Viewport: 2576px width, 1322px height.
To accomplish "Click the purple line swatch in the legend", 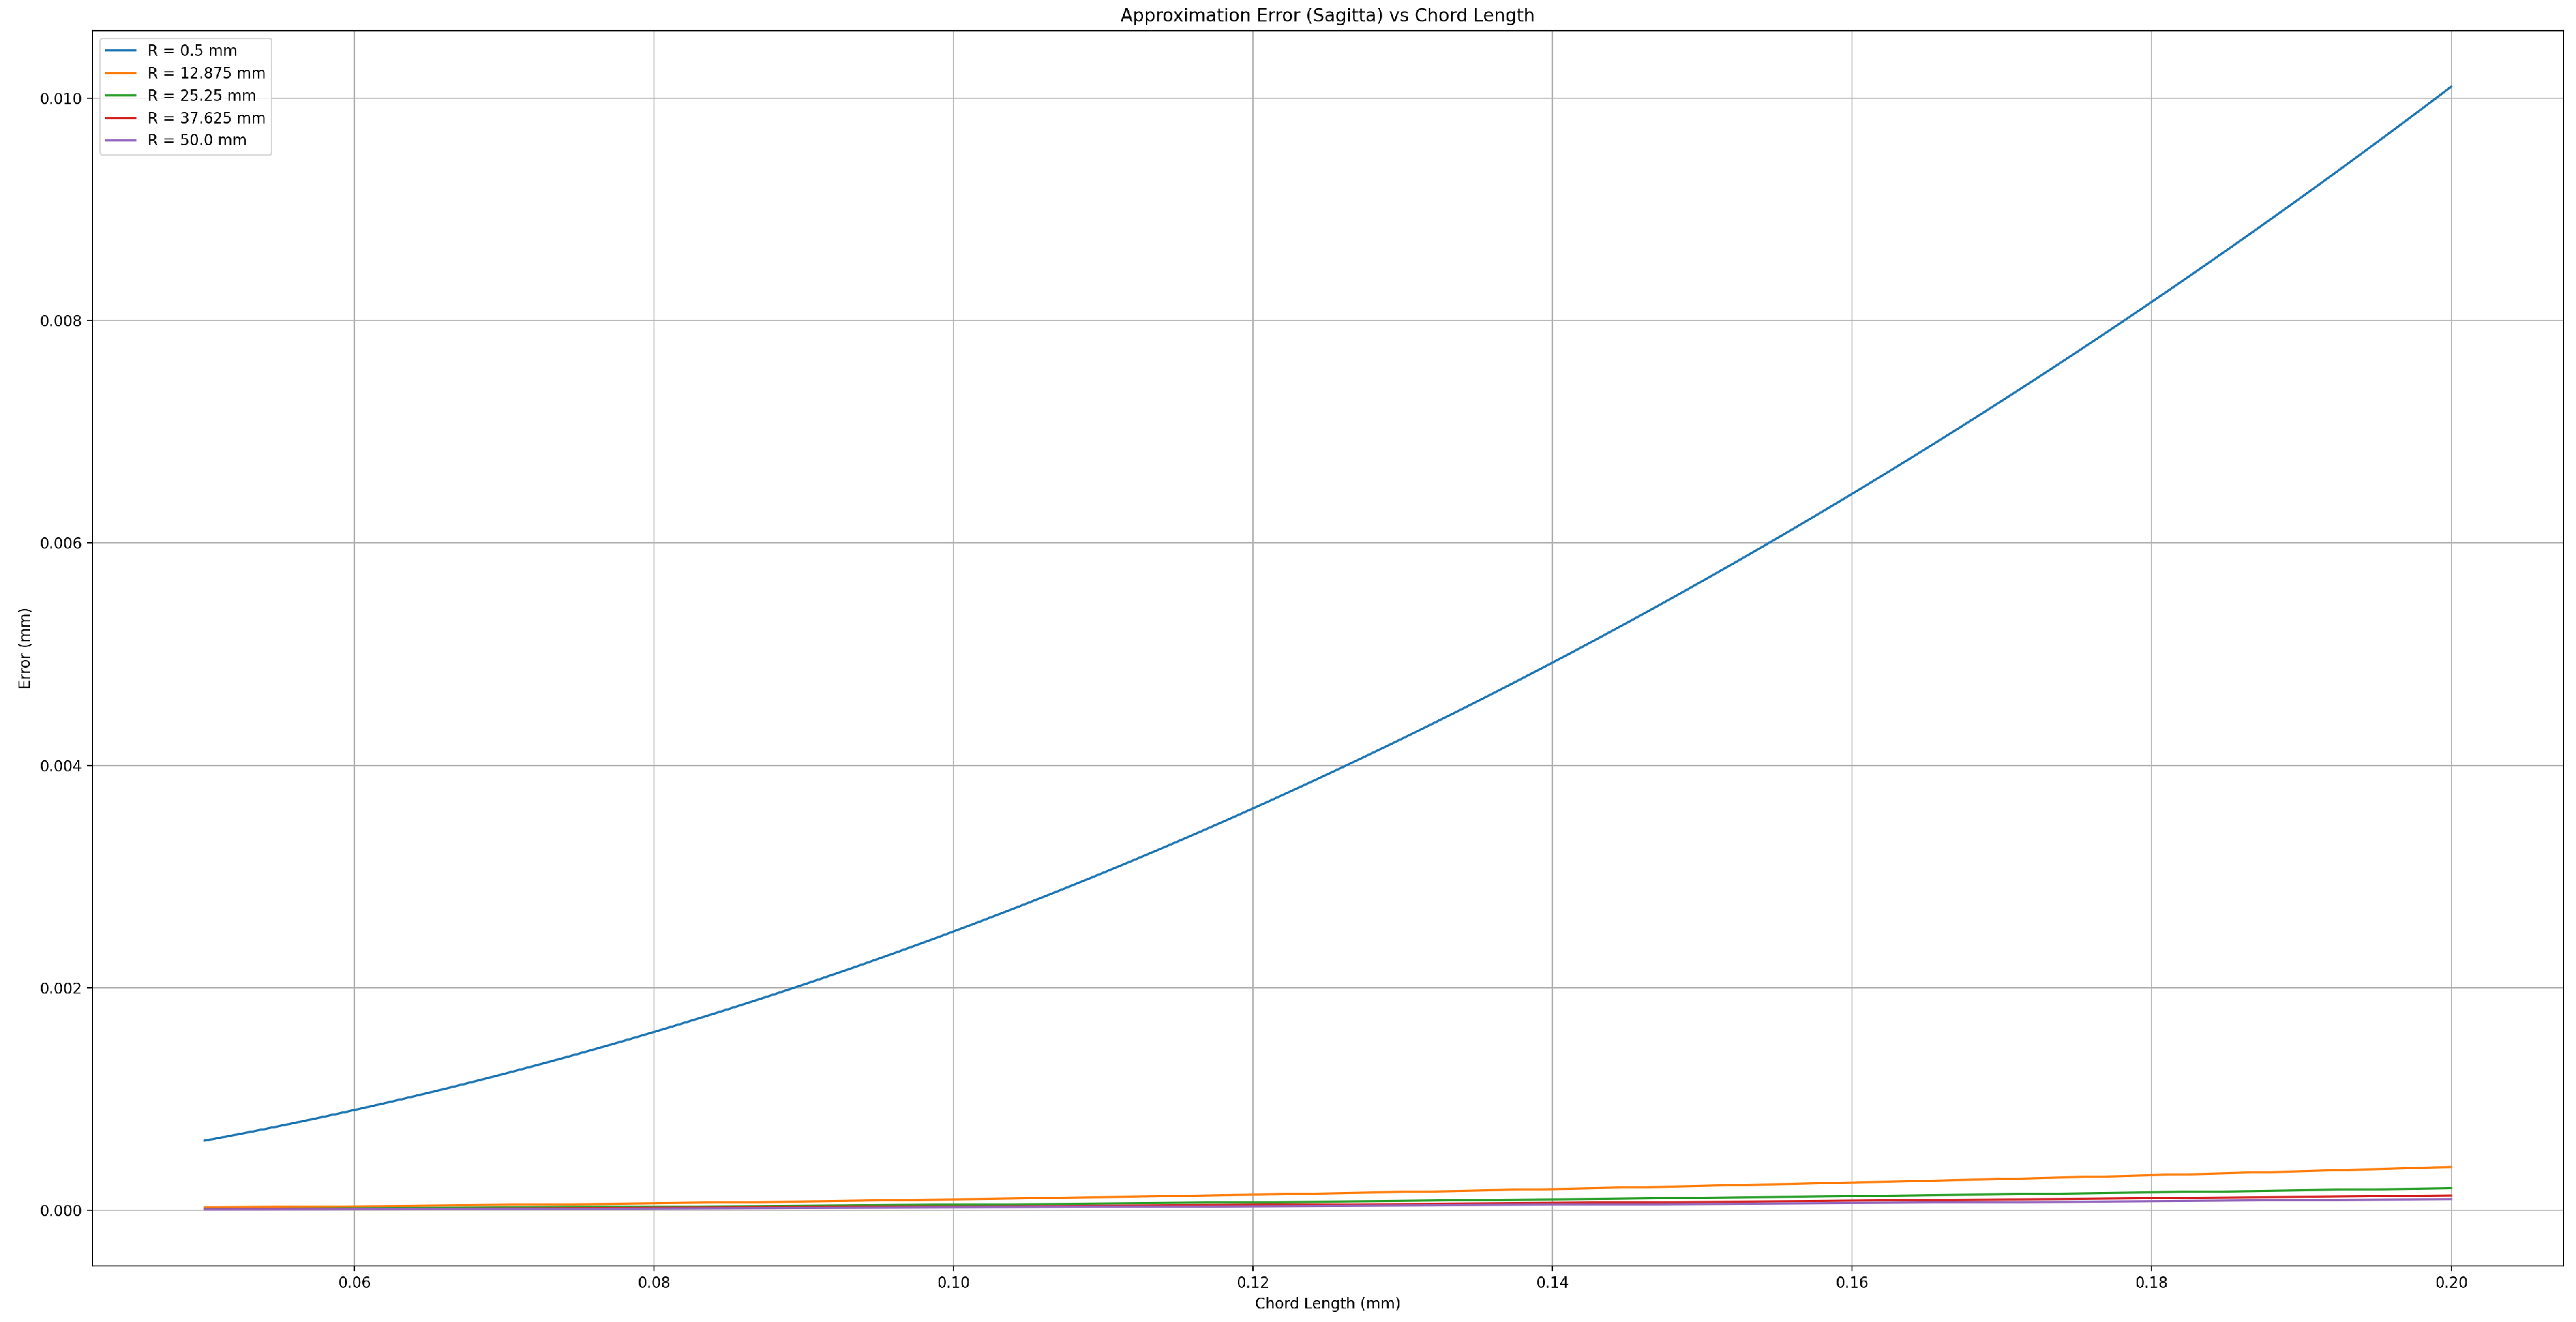I will coord(121,140).
